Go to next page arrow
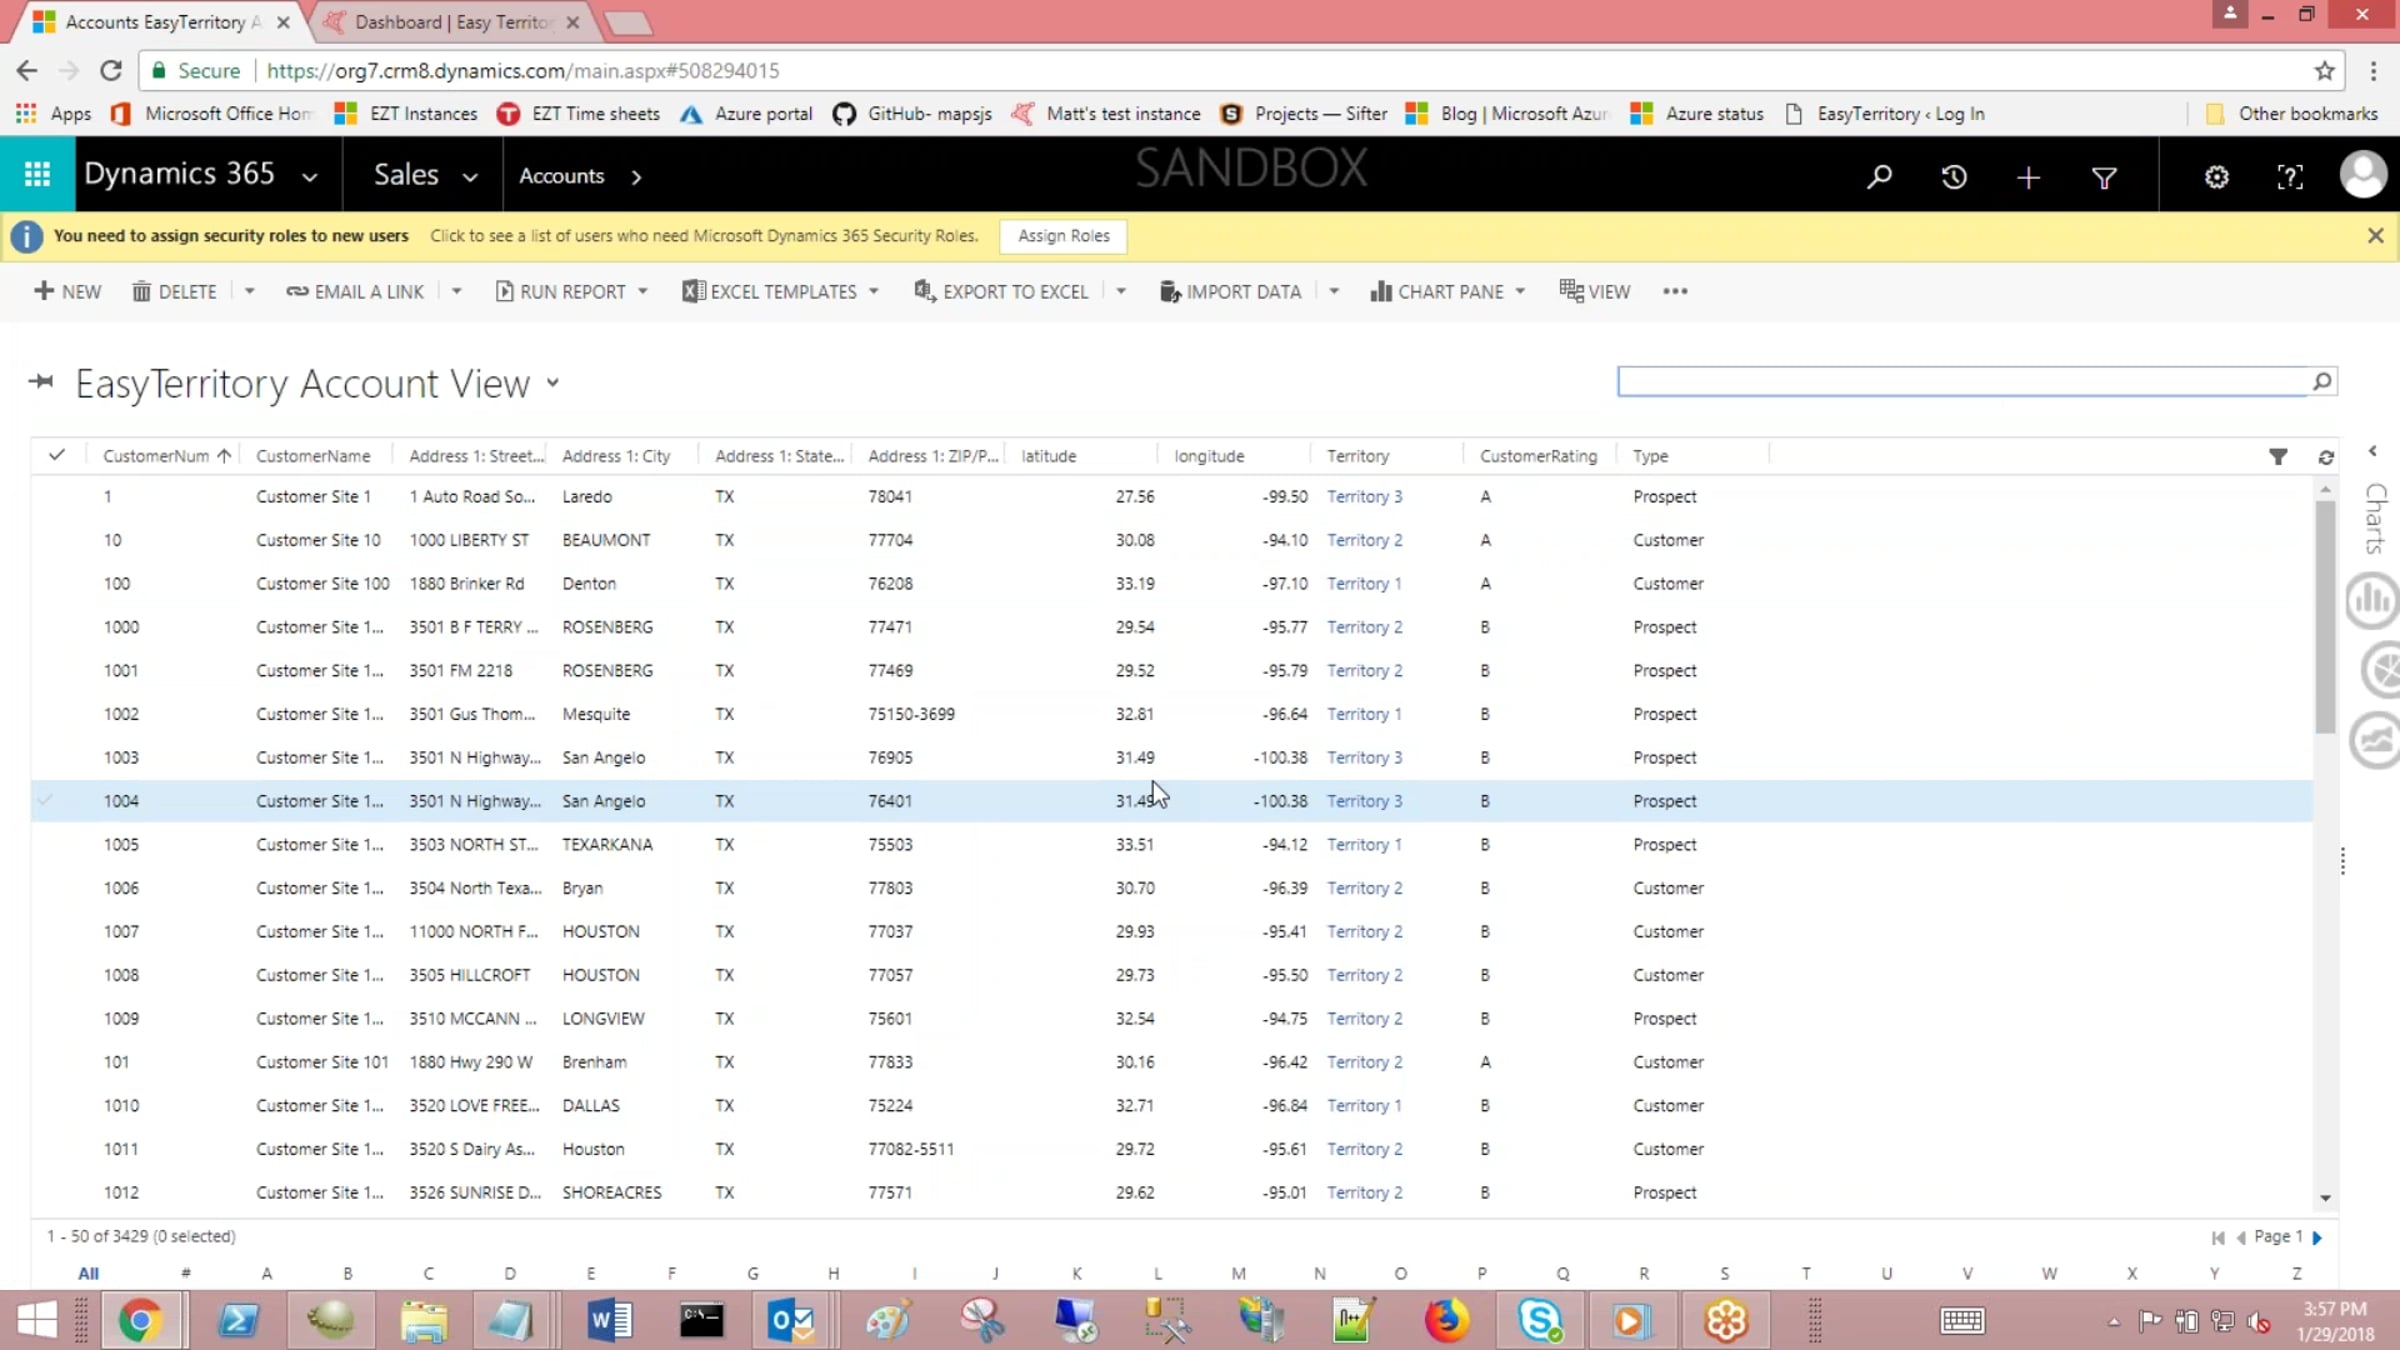Screen dimensions: 2400x1350 2317,1237
